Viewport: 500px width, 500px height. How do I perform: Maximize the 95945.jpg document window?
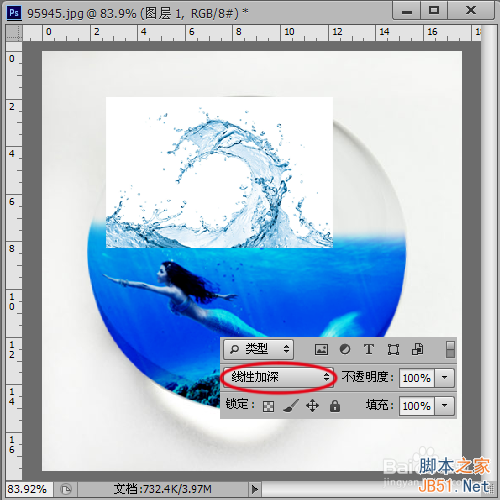click(x=433, y=11)
